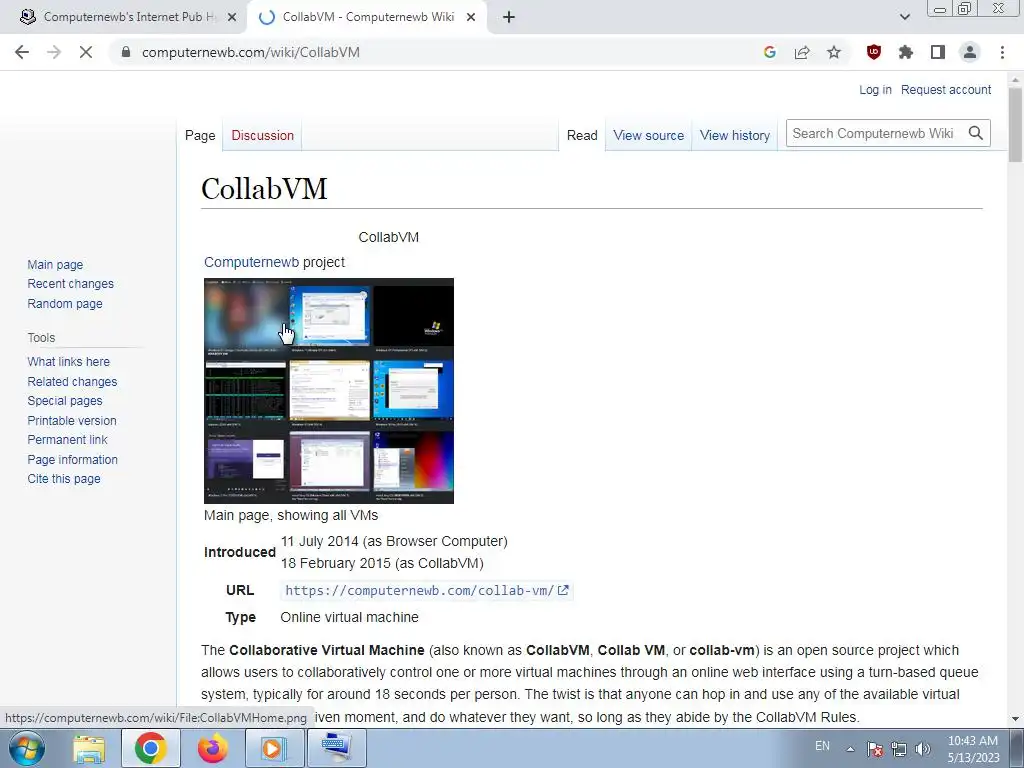Open the Printable version

[72, 421]
